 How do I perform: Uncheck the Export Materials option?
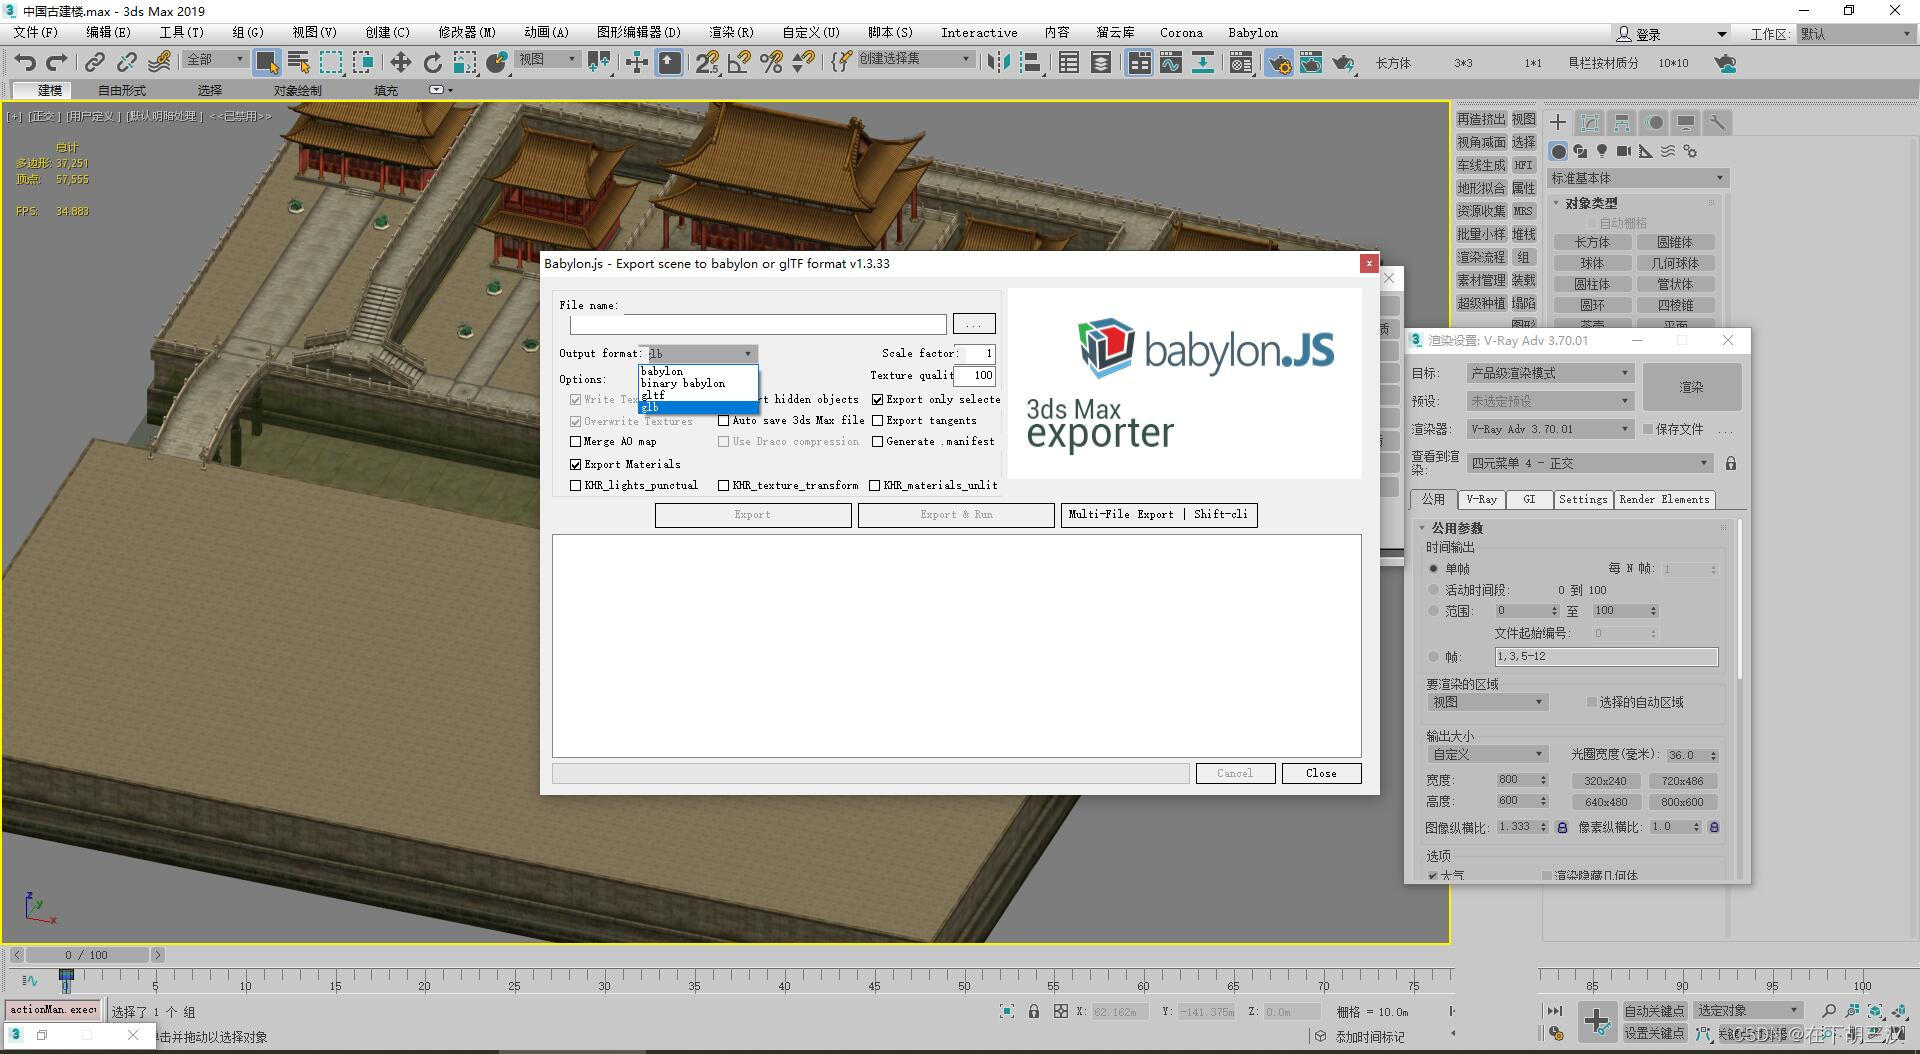pos(576,463)
